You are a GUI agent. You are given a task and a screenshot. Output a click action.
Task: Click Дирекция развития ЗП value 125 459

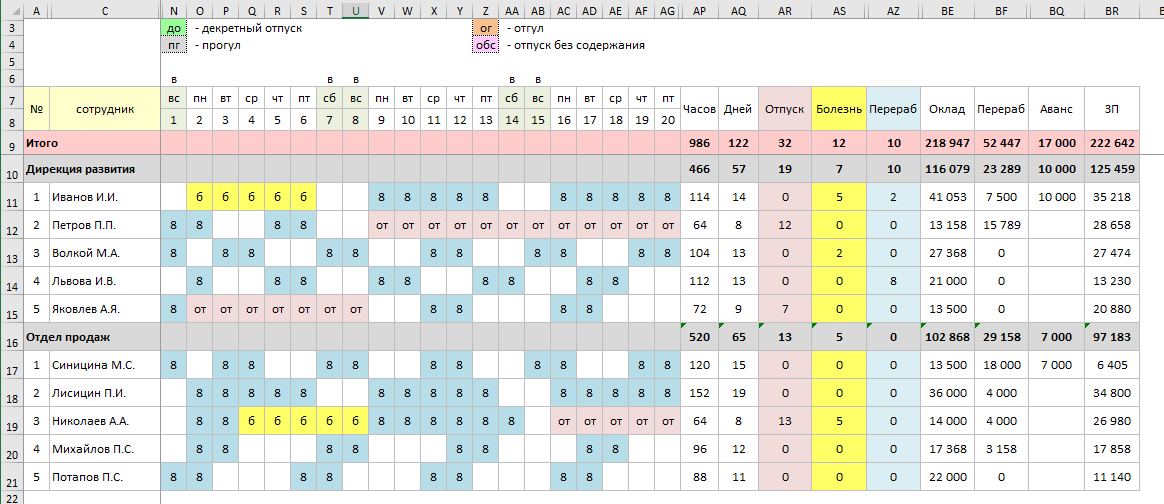(x=1111, y=170)
